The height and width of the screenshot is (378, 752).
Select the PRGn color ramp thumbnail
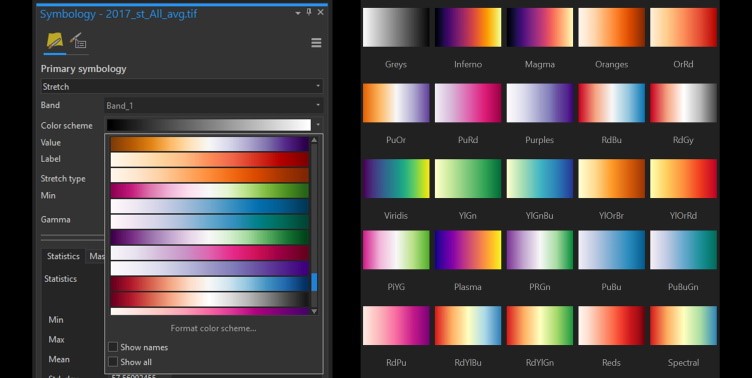tap(540, 250)
